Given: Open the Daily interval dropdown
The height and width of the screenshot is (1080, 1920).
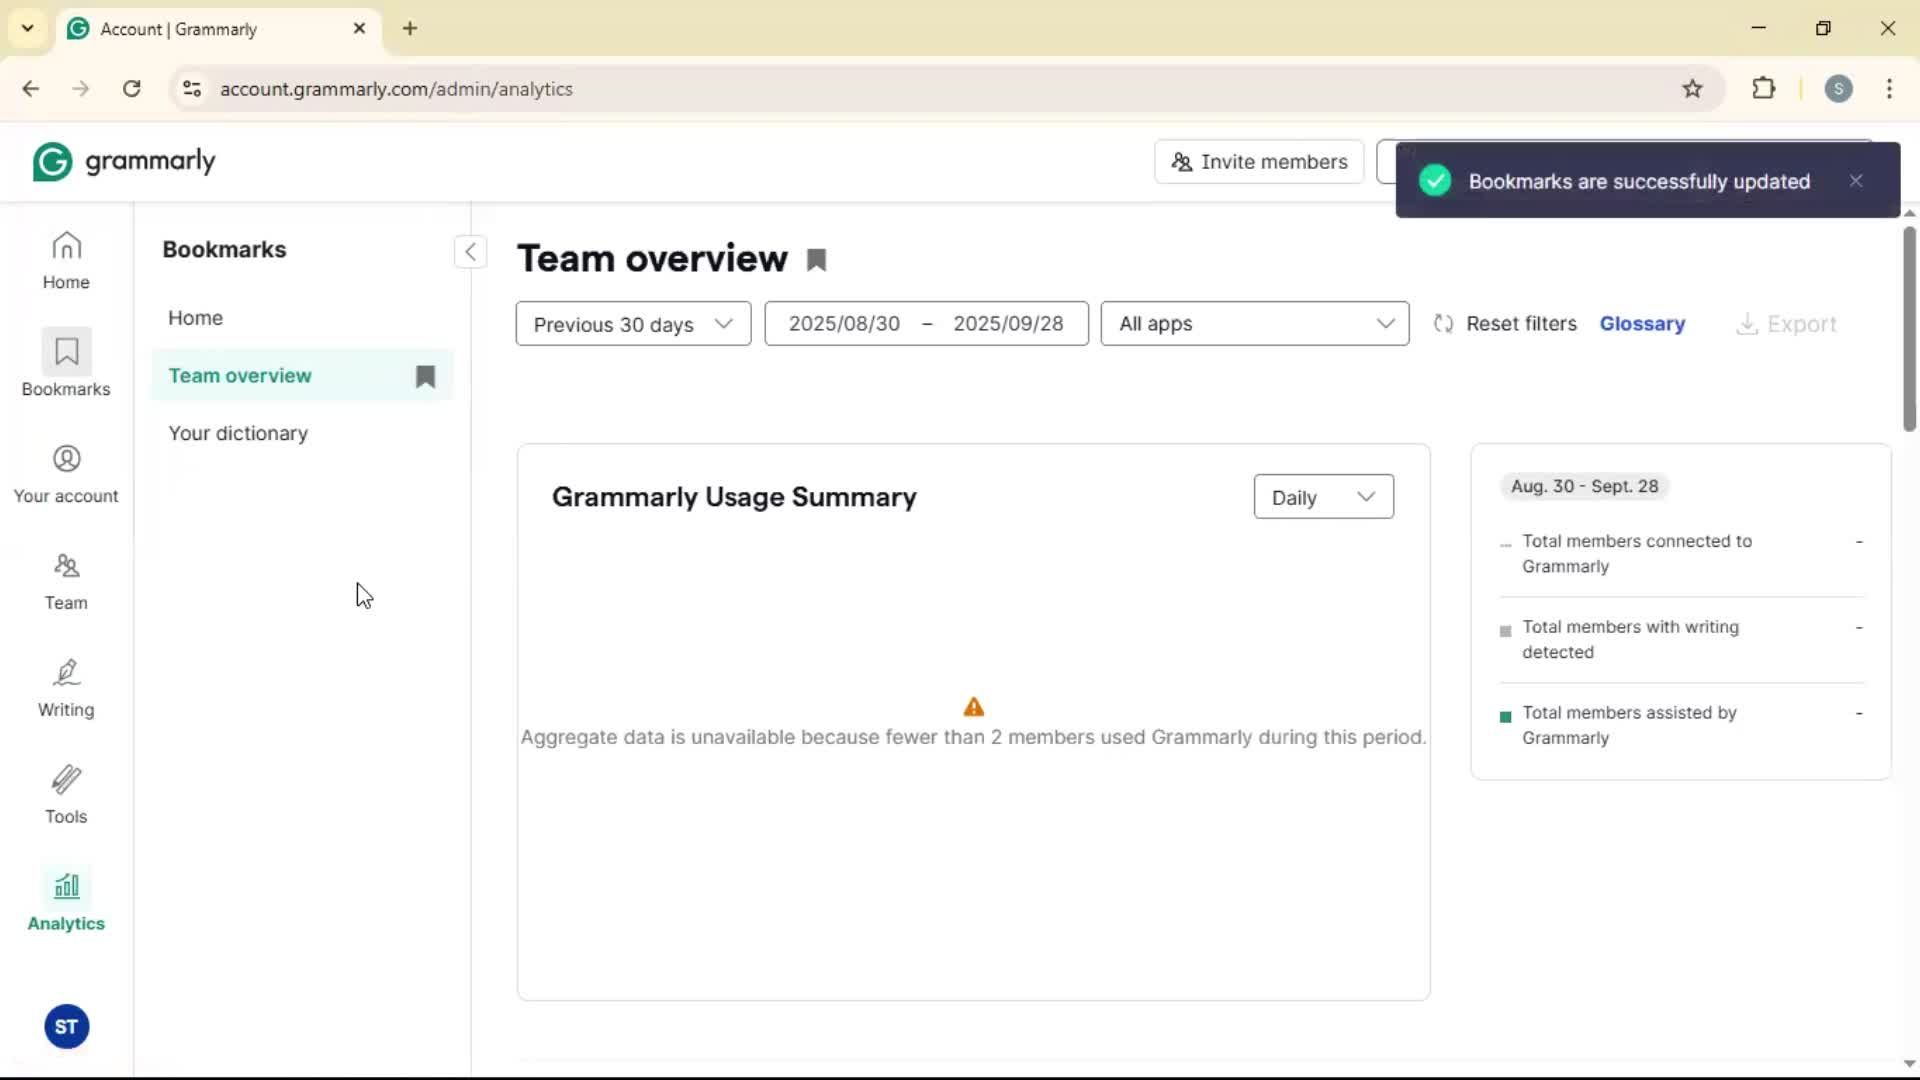Looking at the screenshot, I should click(x=1323, y=497).
